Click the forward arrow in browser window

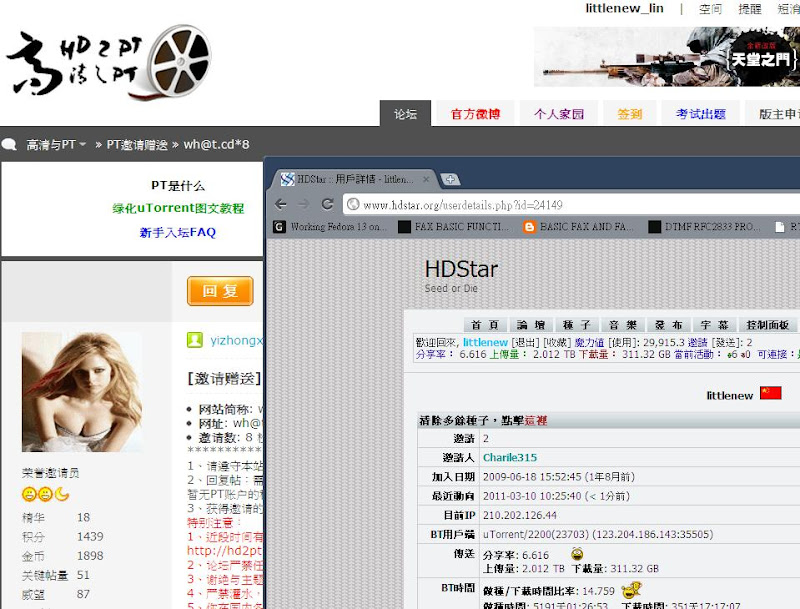click(x=304, y=205)
